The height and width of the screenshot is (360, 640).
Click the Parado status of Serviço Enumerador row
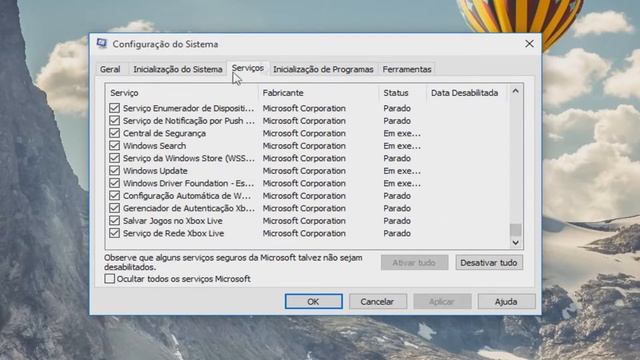click(397, 108)
